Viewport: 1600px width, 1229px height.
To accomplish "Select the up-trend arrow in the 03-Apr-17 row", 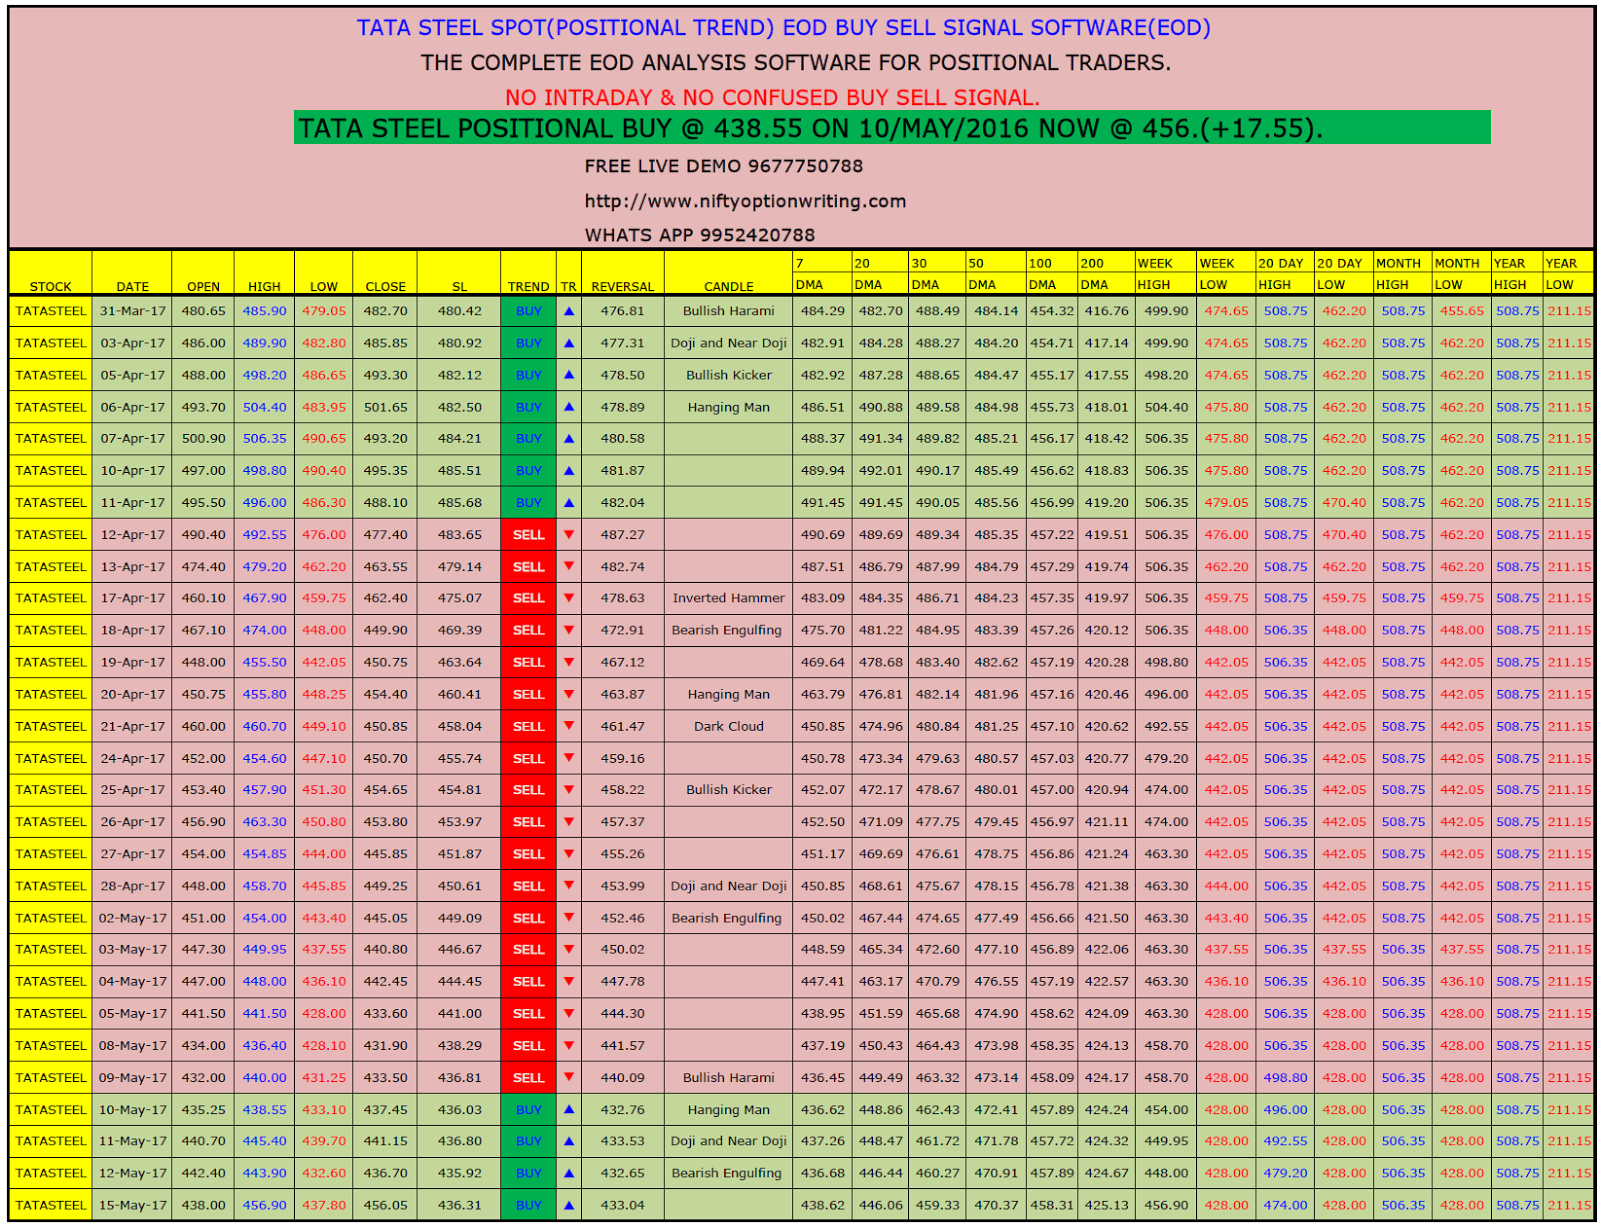I will click(x=569, y=343).
